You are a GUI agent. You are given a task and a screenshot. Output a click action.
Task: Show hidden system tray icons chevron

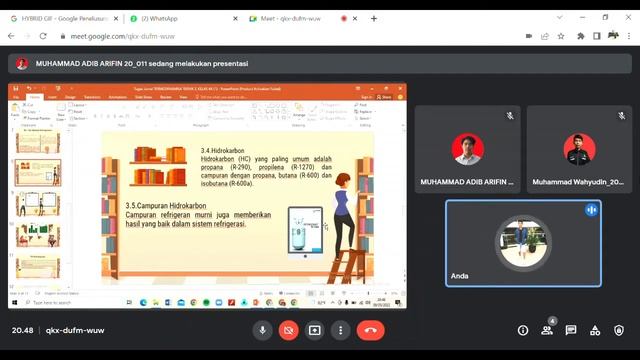pos(333,303)
